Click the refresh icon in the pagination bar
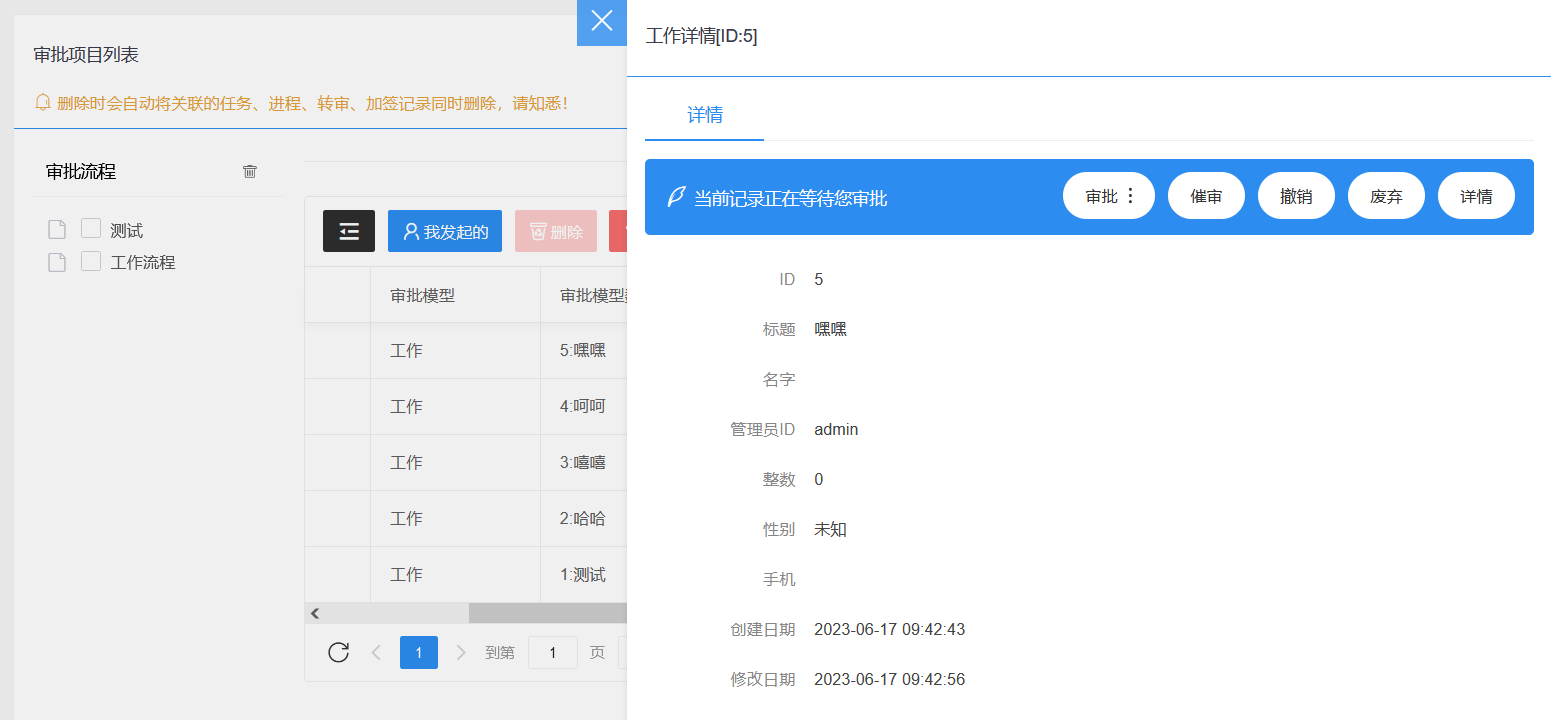Image resolution: width=1551 pixels, height=720 pixels. tap(338, 652)
